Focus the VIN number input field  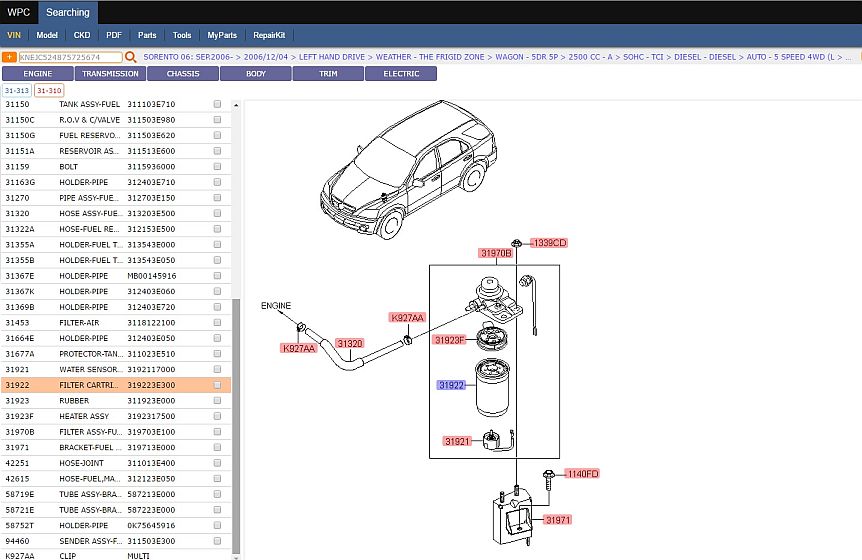(70, 57)
